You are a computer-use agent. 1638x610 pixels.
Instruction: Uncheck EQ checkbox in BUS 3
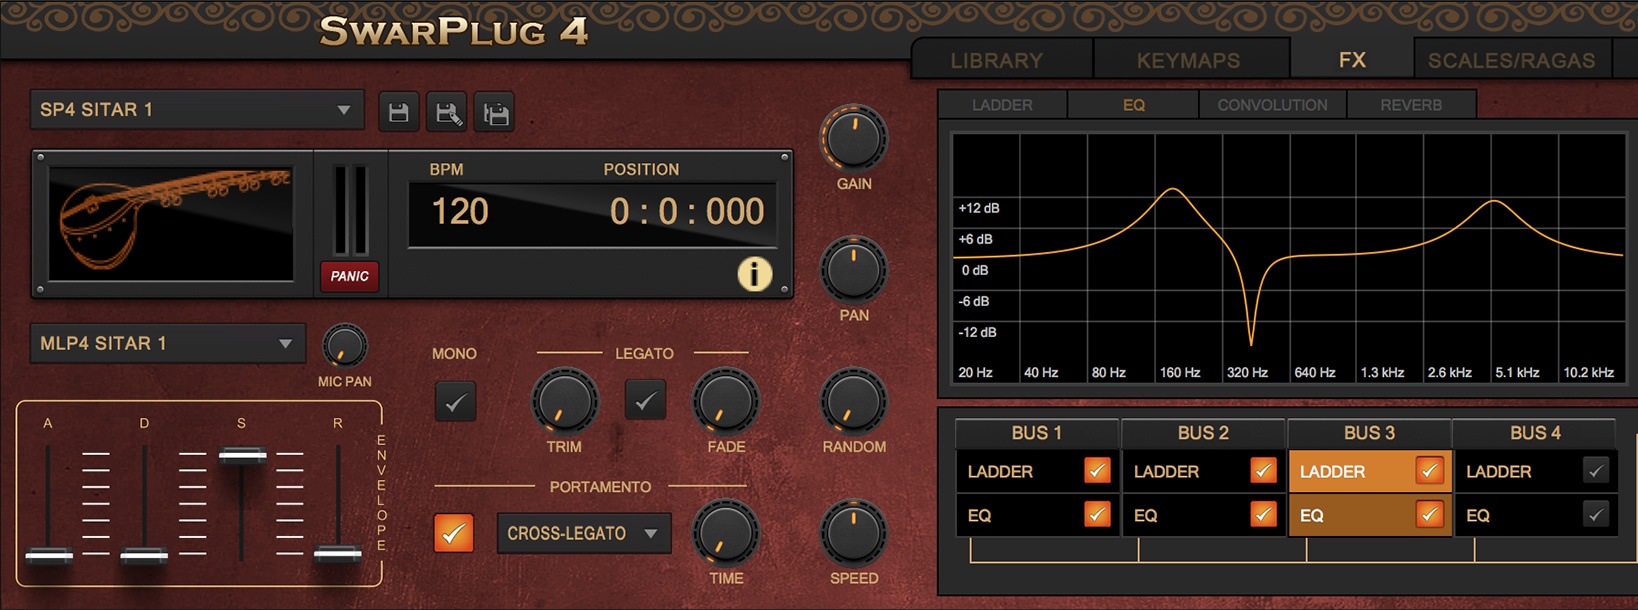coord(1429,514)
